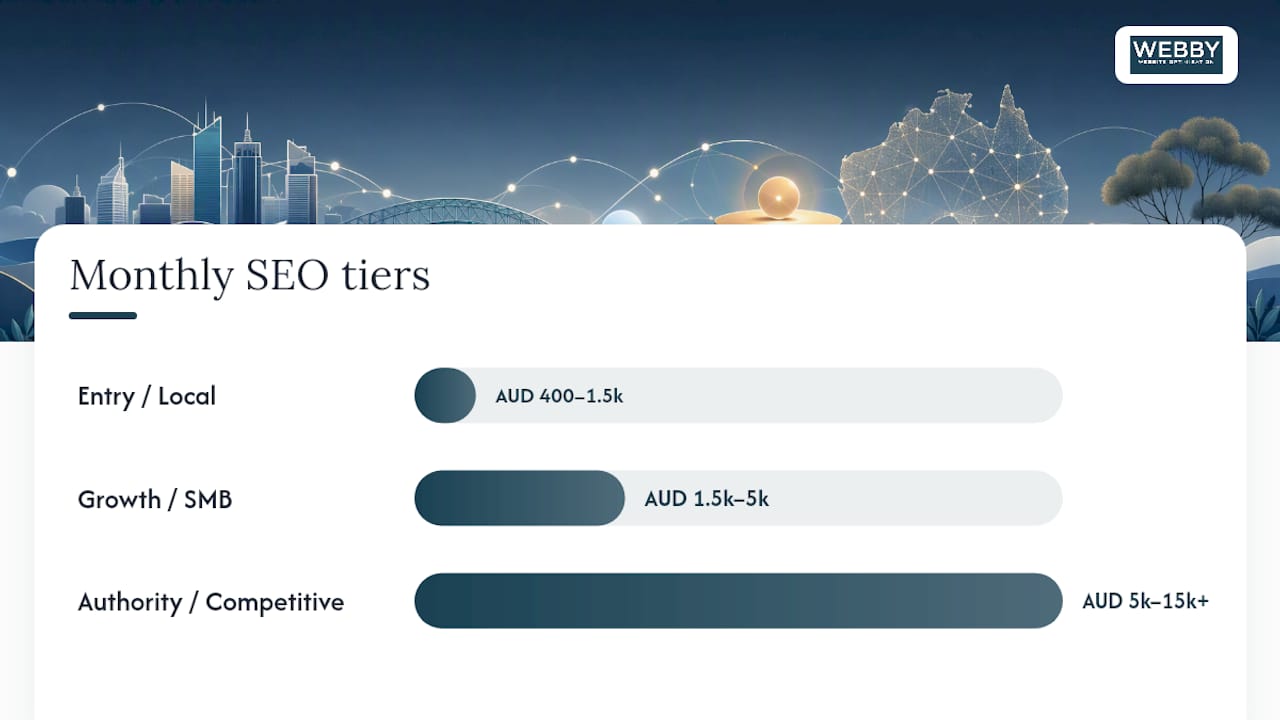
Task: Select the AUD 1.5k–5k price label
Action: [707, 498]
